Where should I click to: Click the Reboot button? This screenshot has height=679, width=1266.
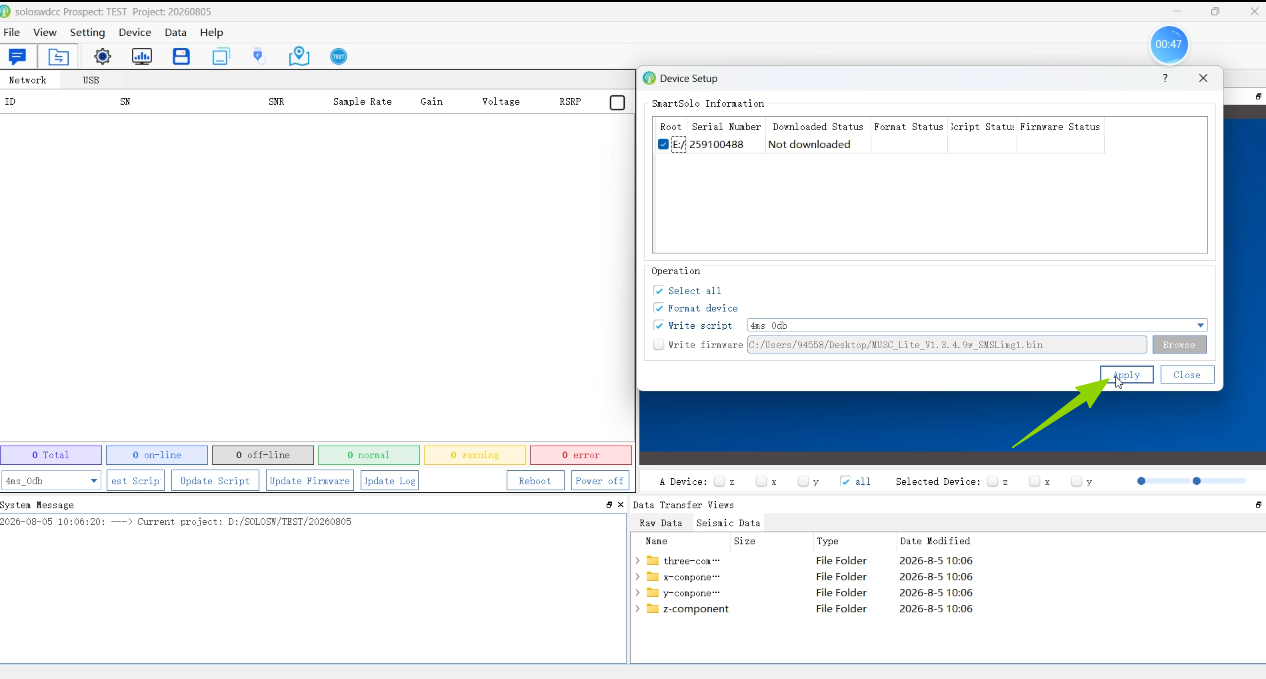535,481
